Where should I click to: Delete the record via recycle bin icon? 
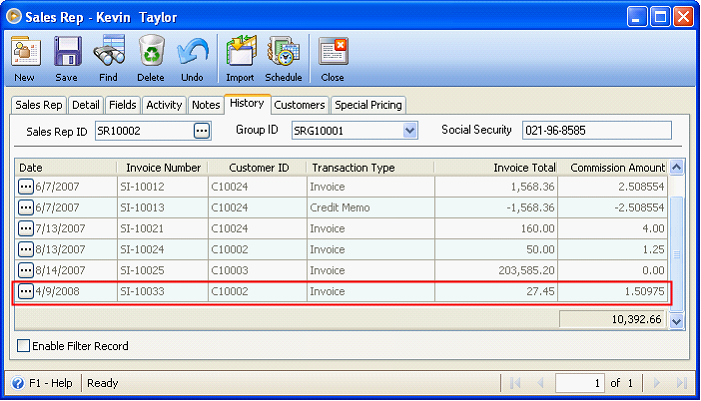(151, 59)
